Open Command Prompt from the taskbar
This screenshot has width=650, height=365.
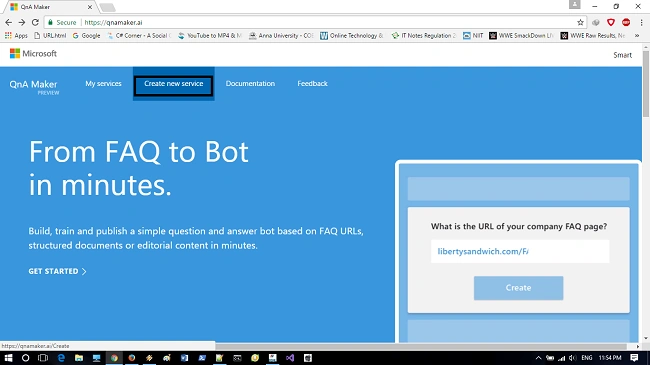tap(237, 358)
